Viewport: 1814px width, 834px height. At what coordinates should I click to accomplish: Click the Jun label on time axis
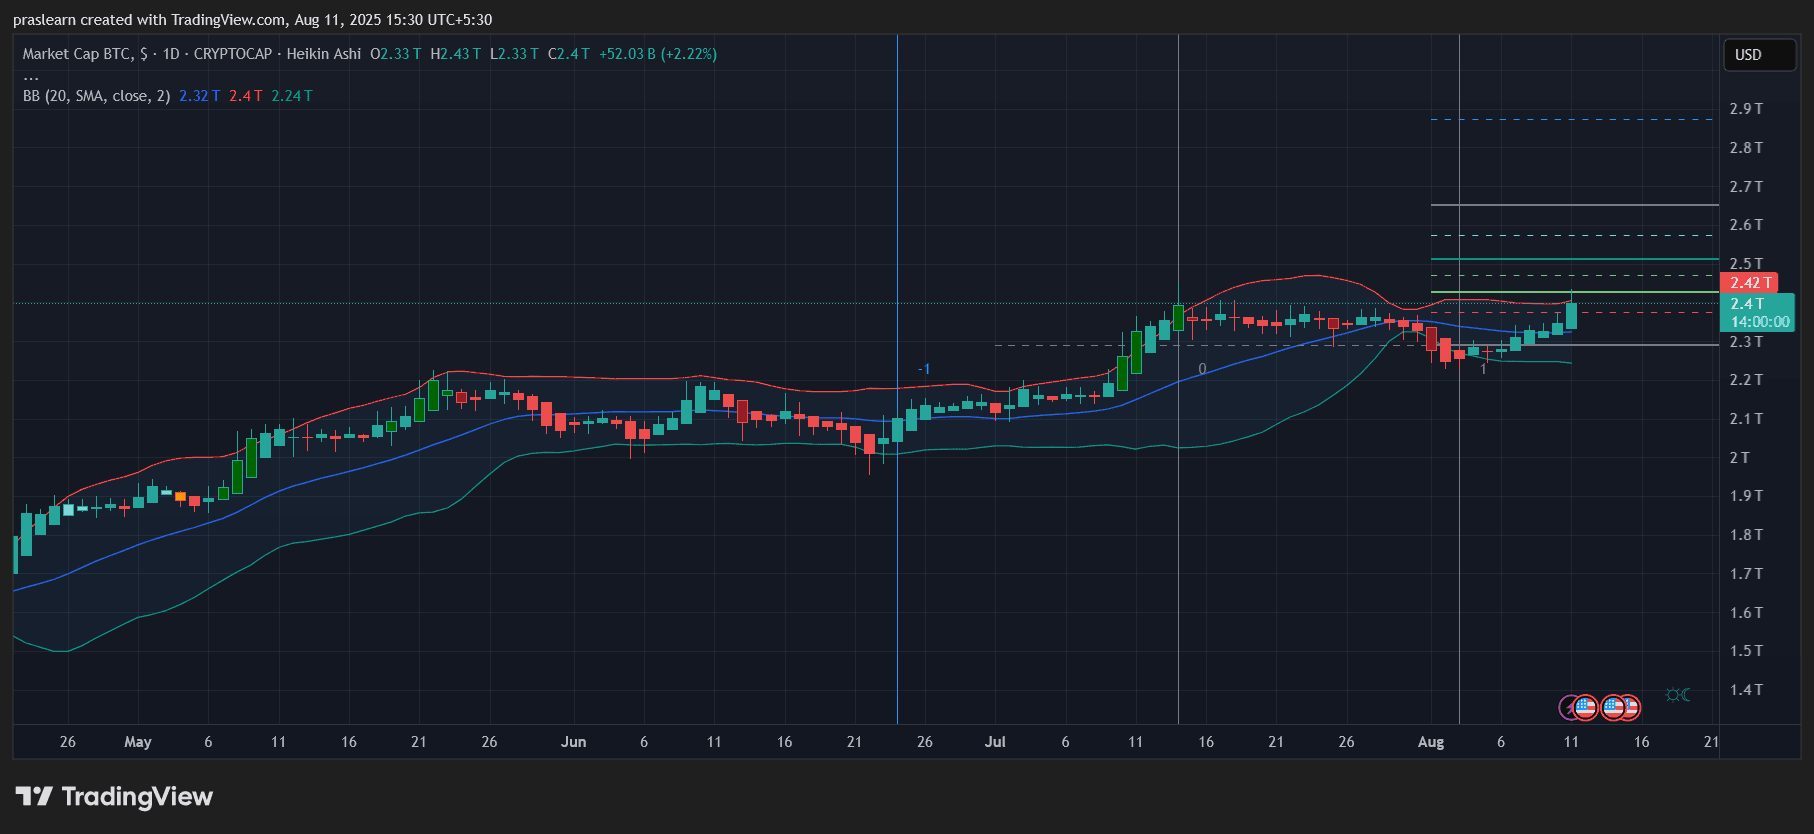pos(573,742)
